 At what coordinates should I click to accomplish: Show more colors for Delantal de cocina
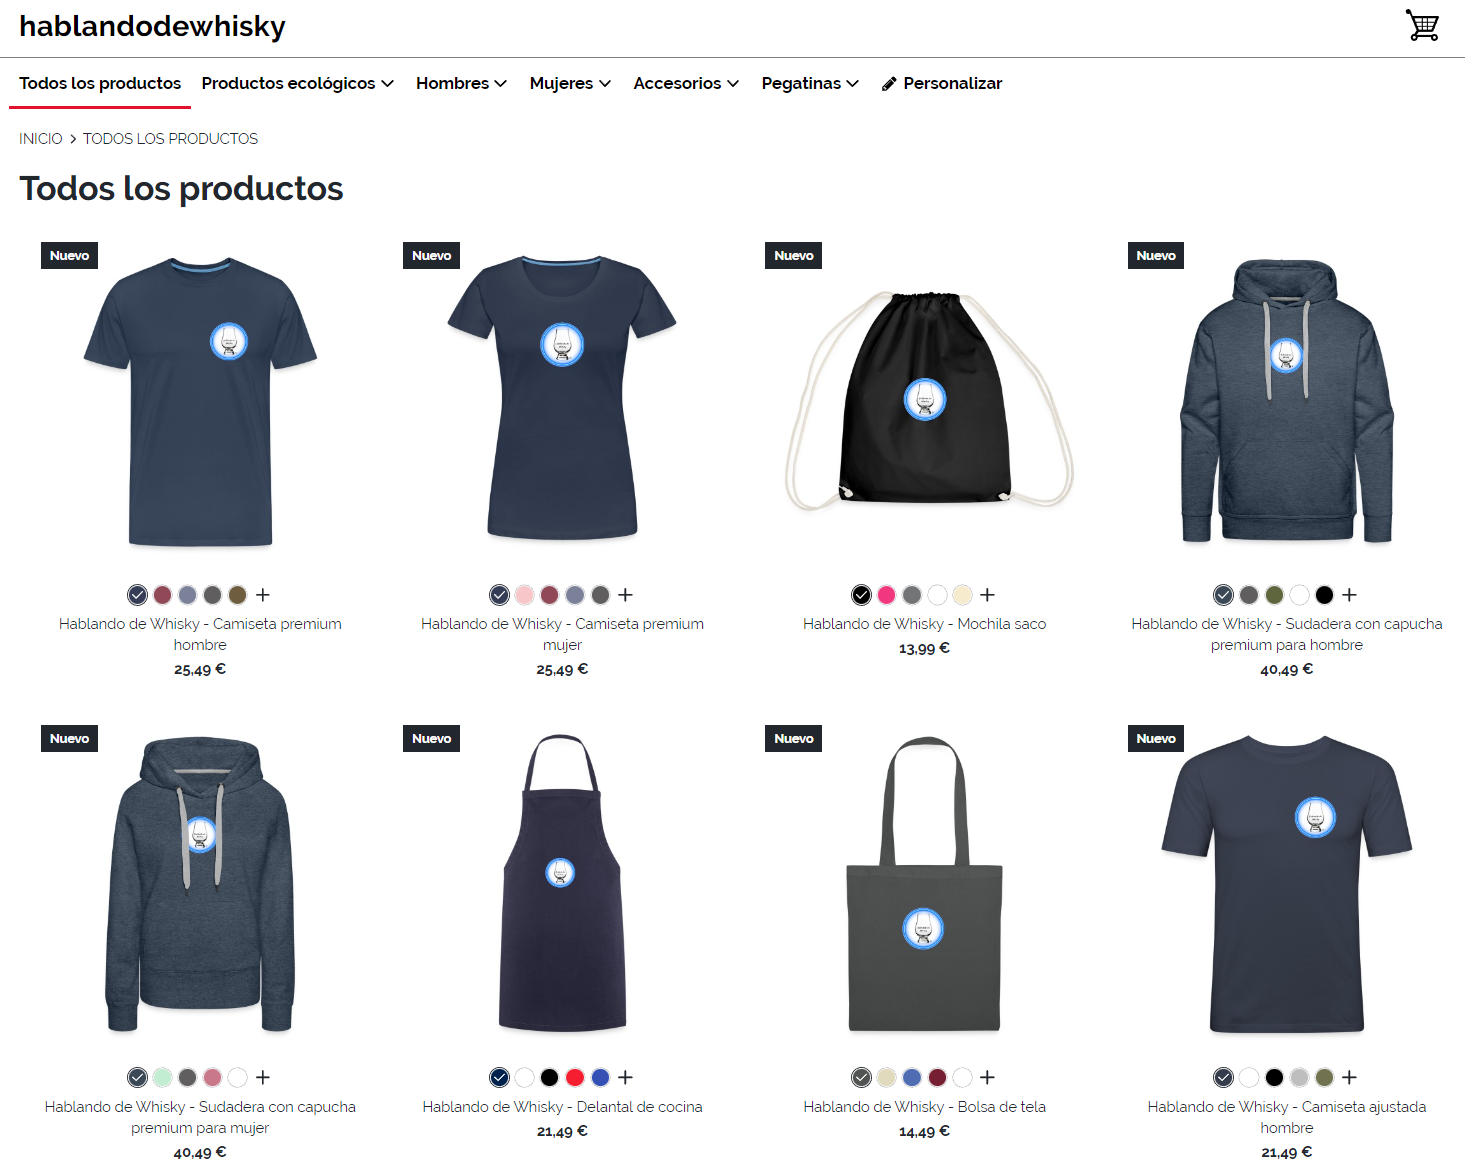625,1077
